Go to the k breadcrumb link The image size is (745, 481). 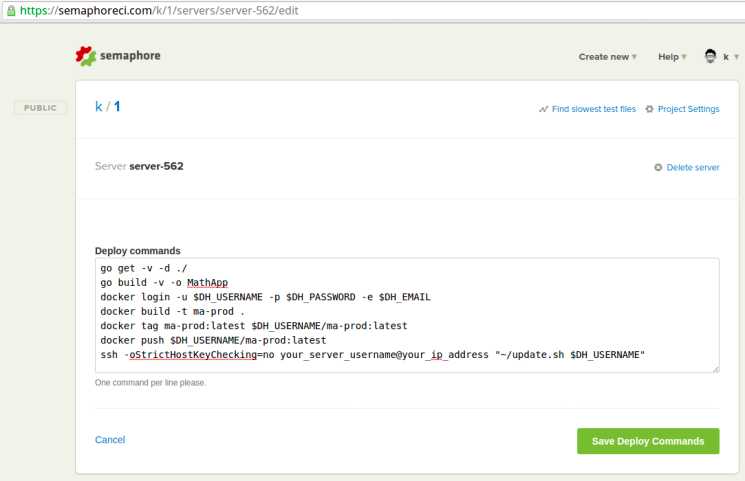pos(99,106)
